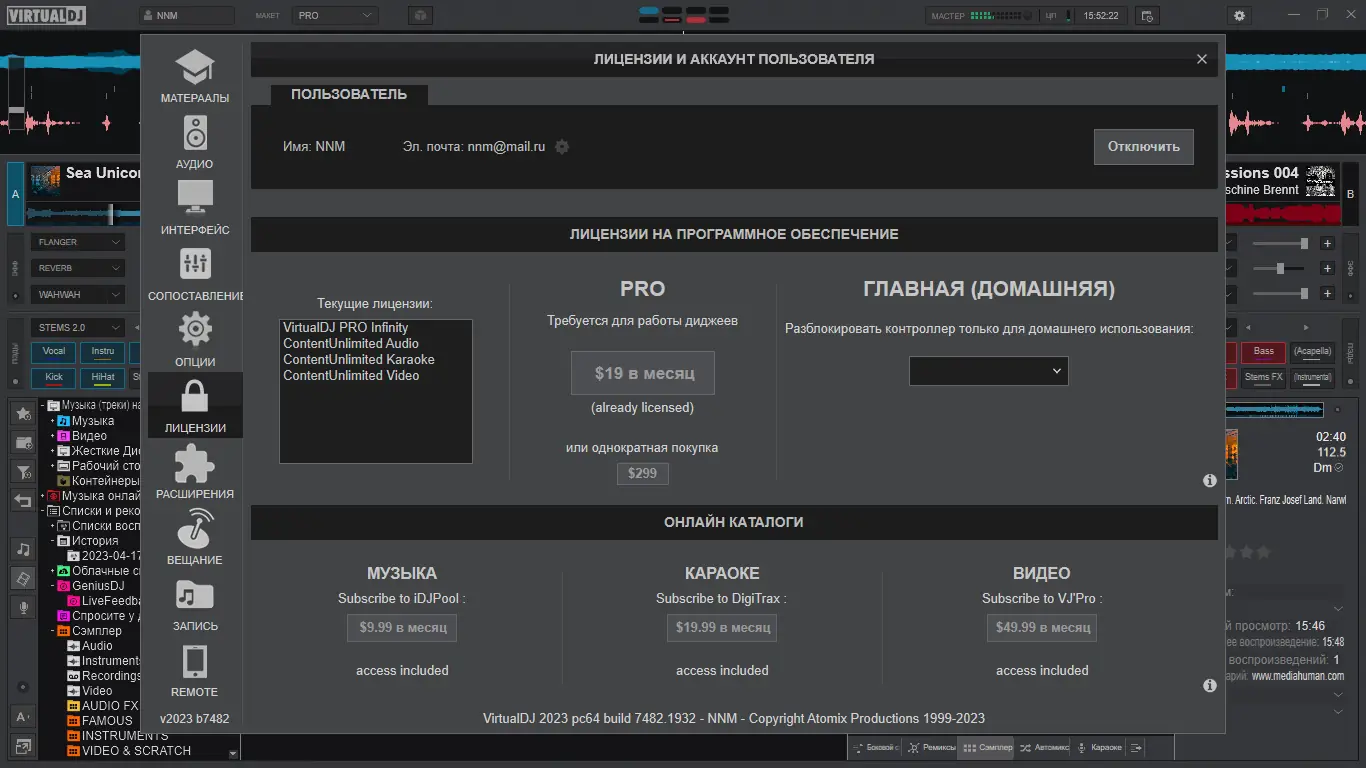Open the Интерфейс settings section
The image size is (1366, 768).
click(x=195, y=208)
